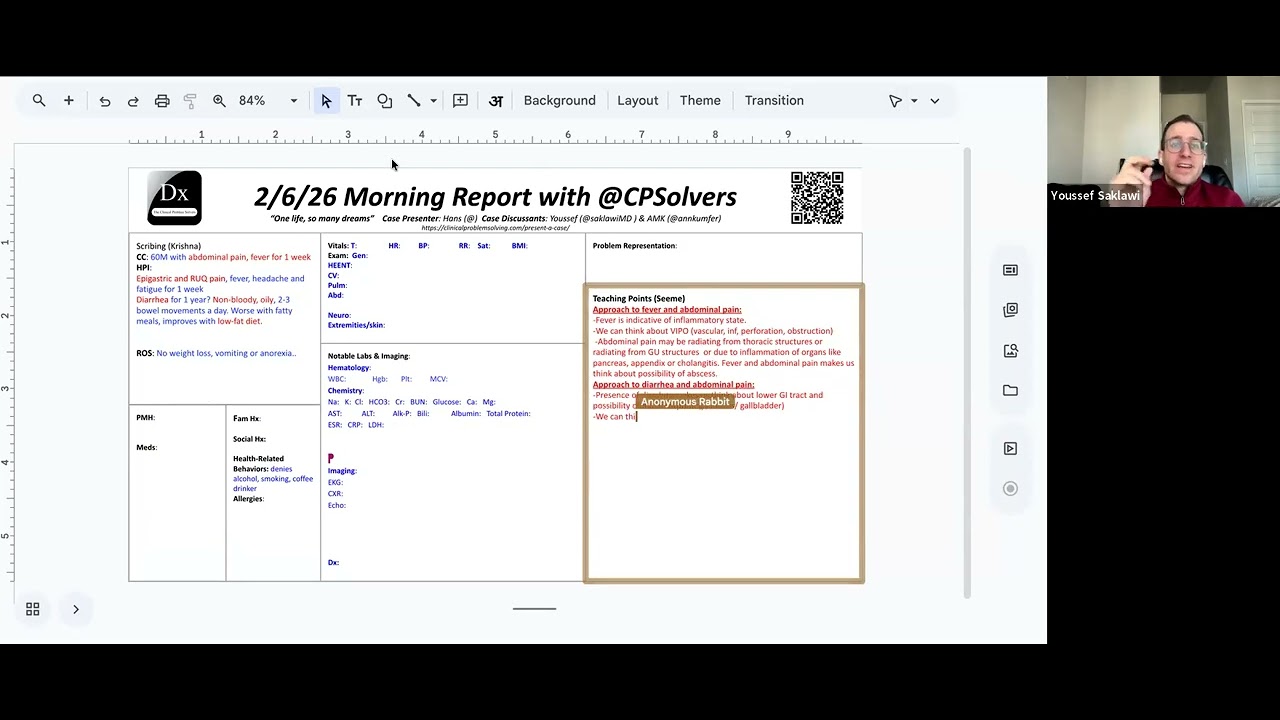Click the horizontal ruler above slide
The width and height of the screenshot is (1280, 720).
pyautogui.click(x=495, y=137)
